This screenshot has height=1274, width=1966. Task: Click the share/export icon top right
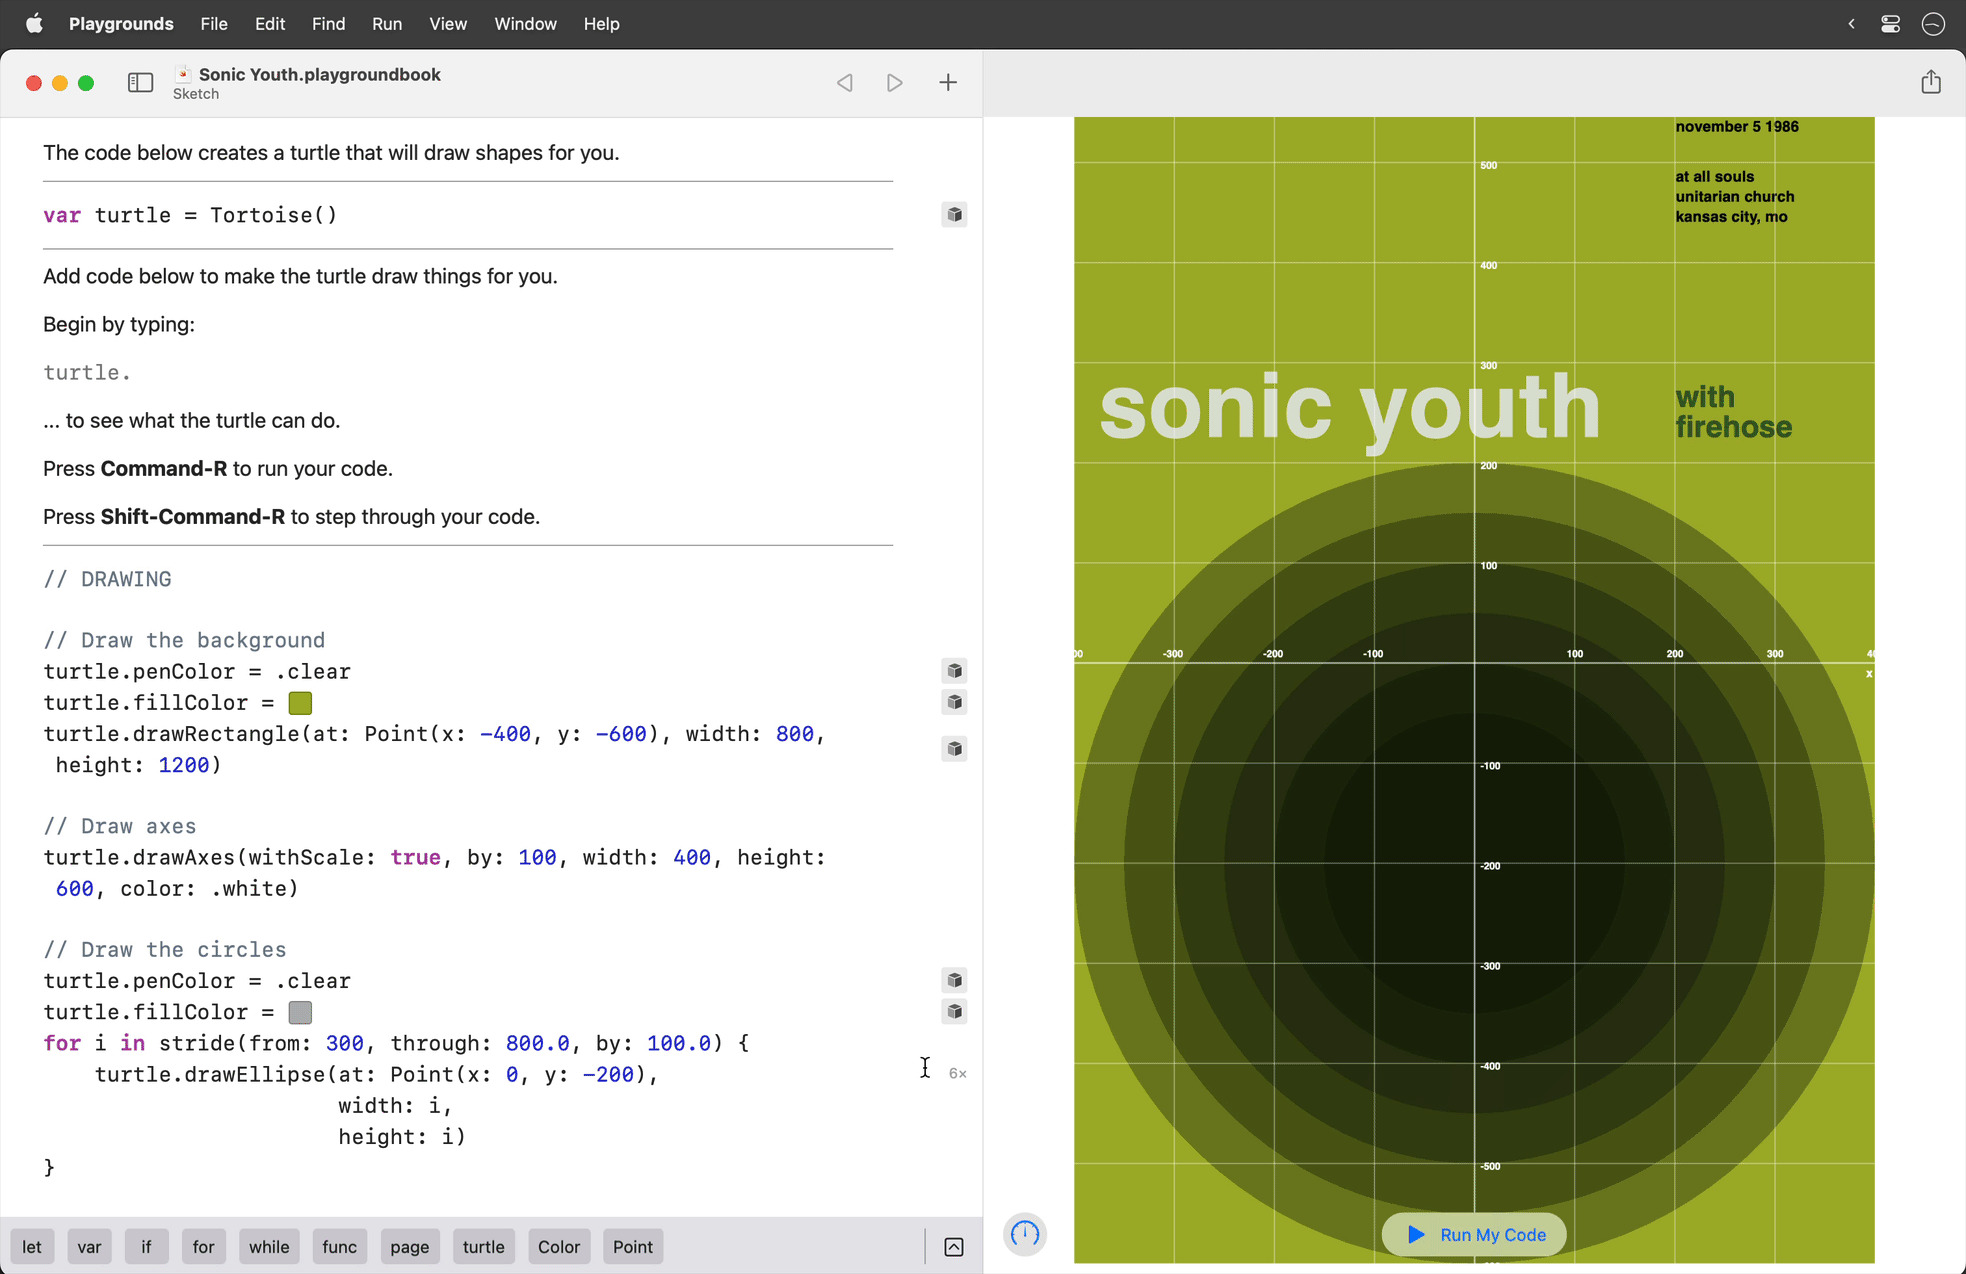point(1930,82)
